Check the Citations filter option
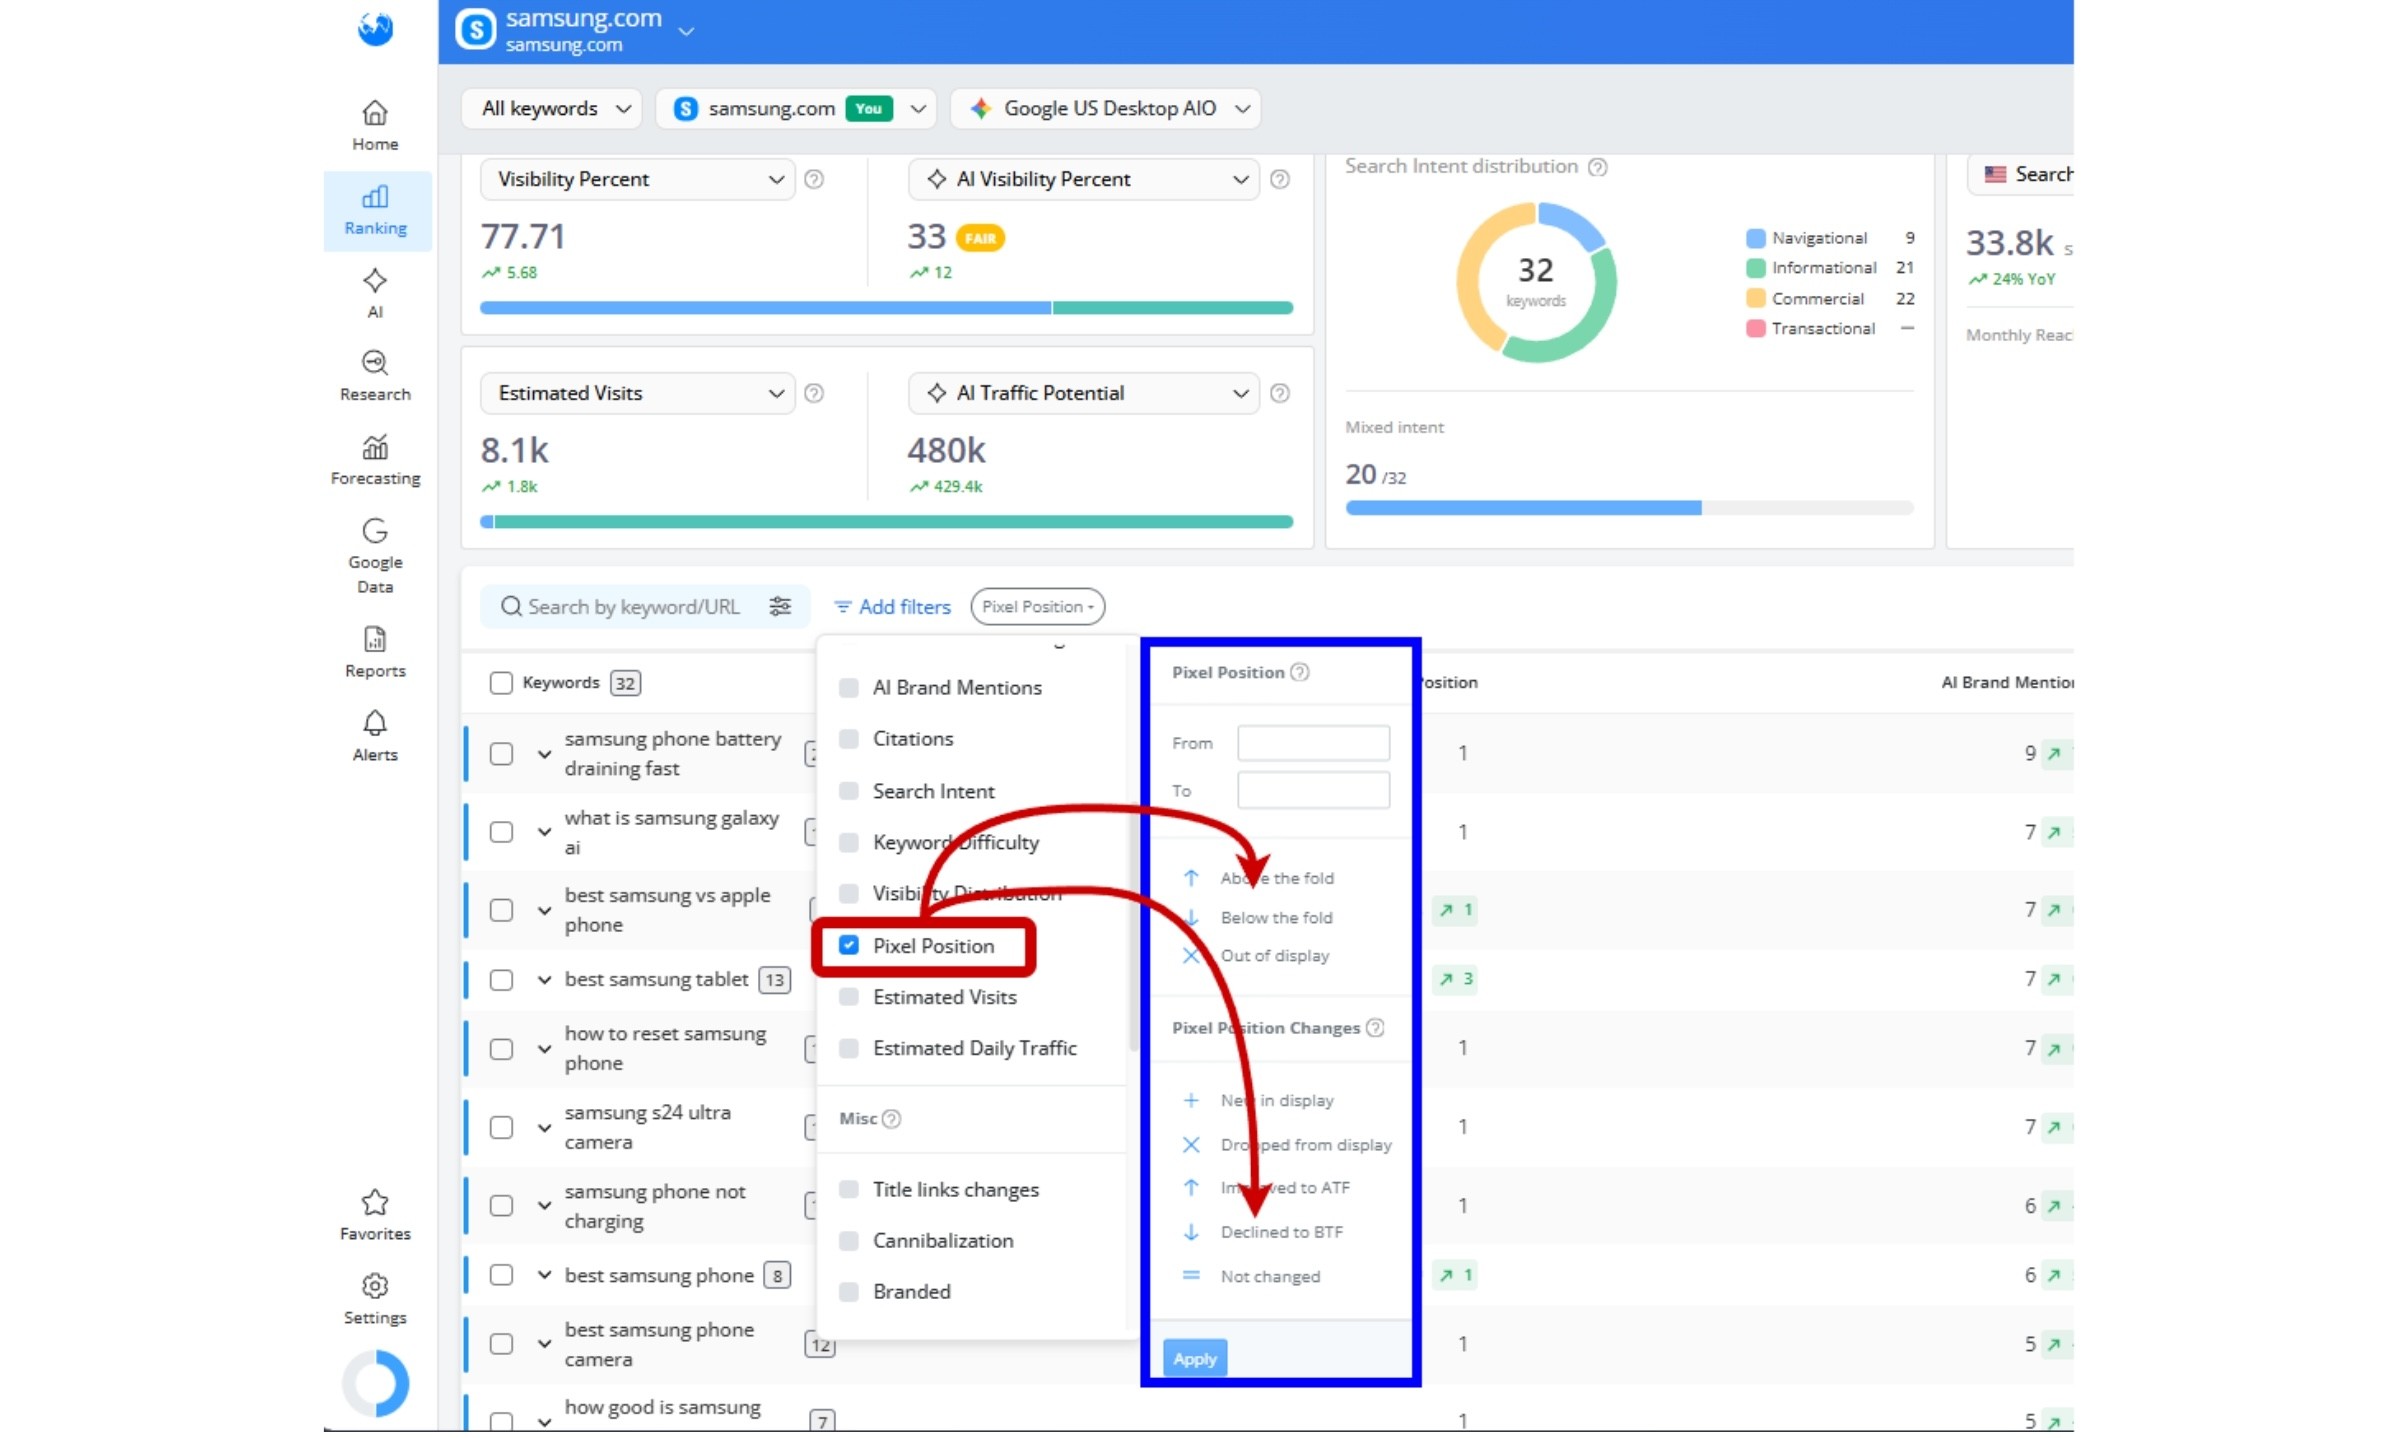Viewport: 2400px width, 1438px height. [849, 738]
